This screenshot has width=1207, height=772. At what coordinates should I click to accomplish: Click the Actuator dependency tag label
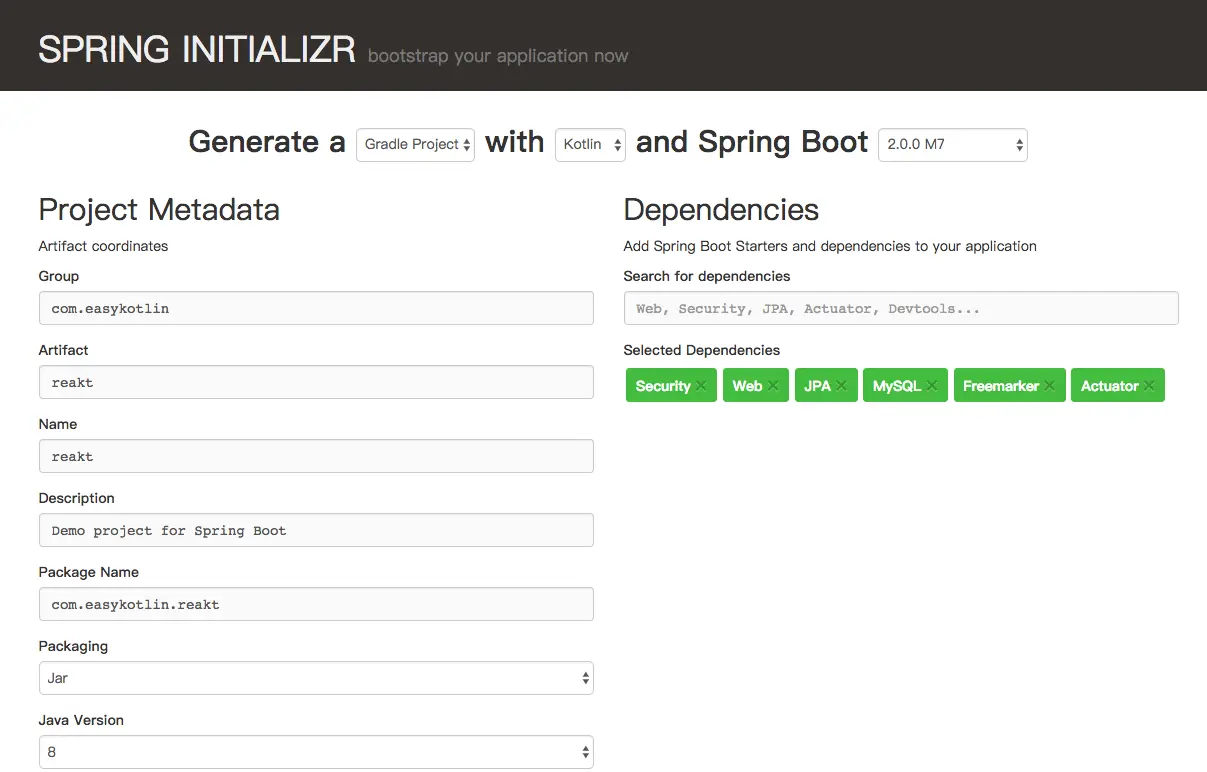[1110, 386]
